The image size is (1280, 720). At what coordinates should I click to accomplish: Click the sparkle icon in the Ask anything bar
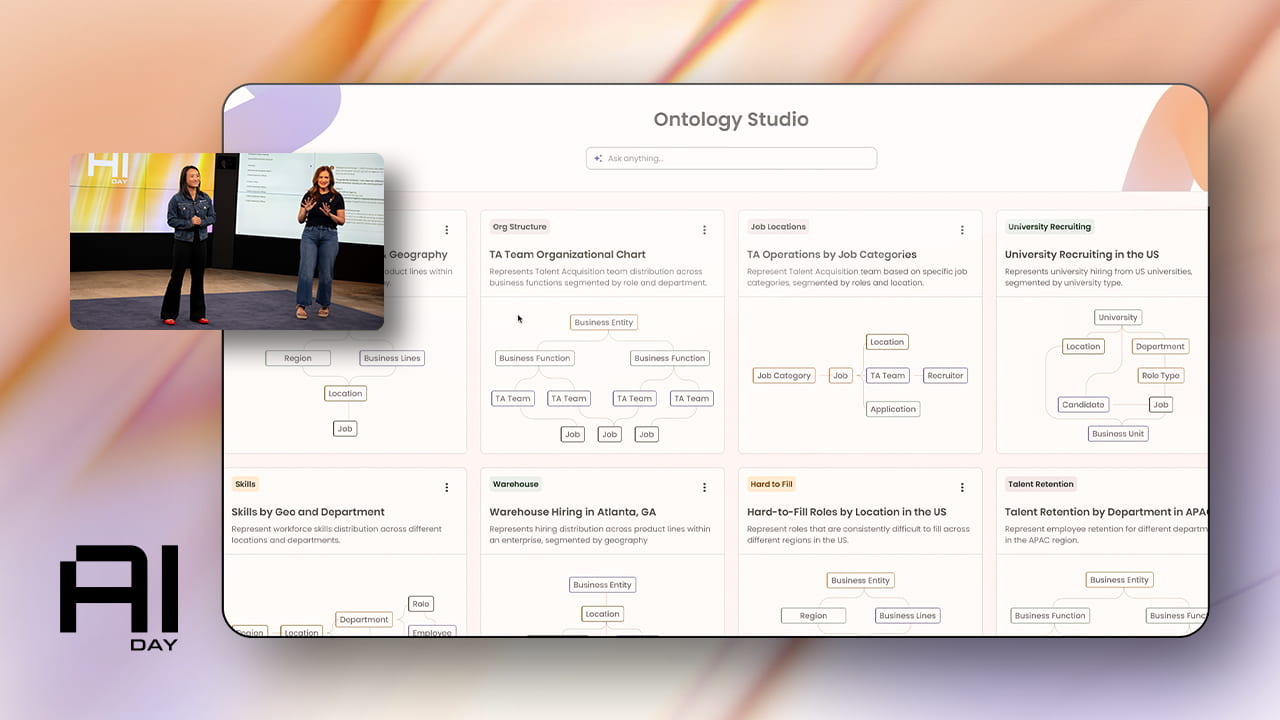pos(598,158)
